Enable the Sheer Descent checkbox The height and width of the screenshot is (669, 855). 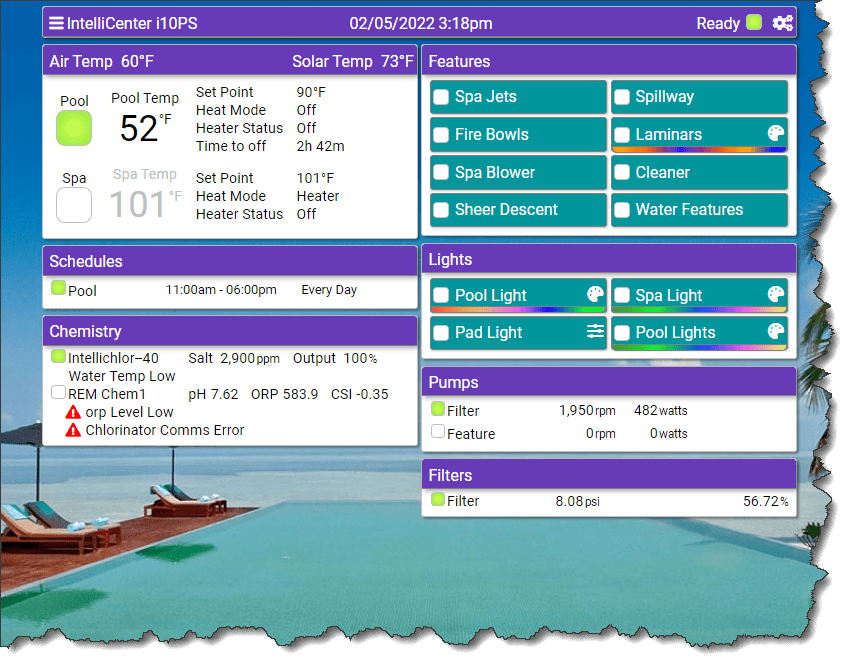pyautogui.click(x=441, y=210)
